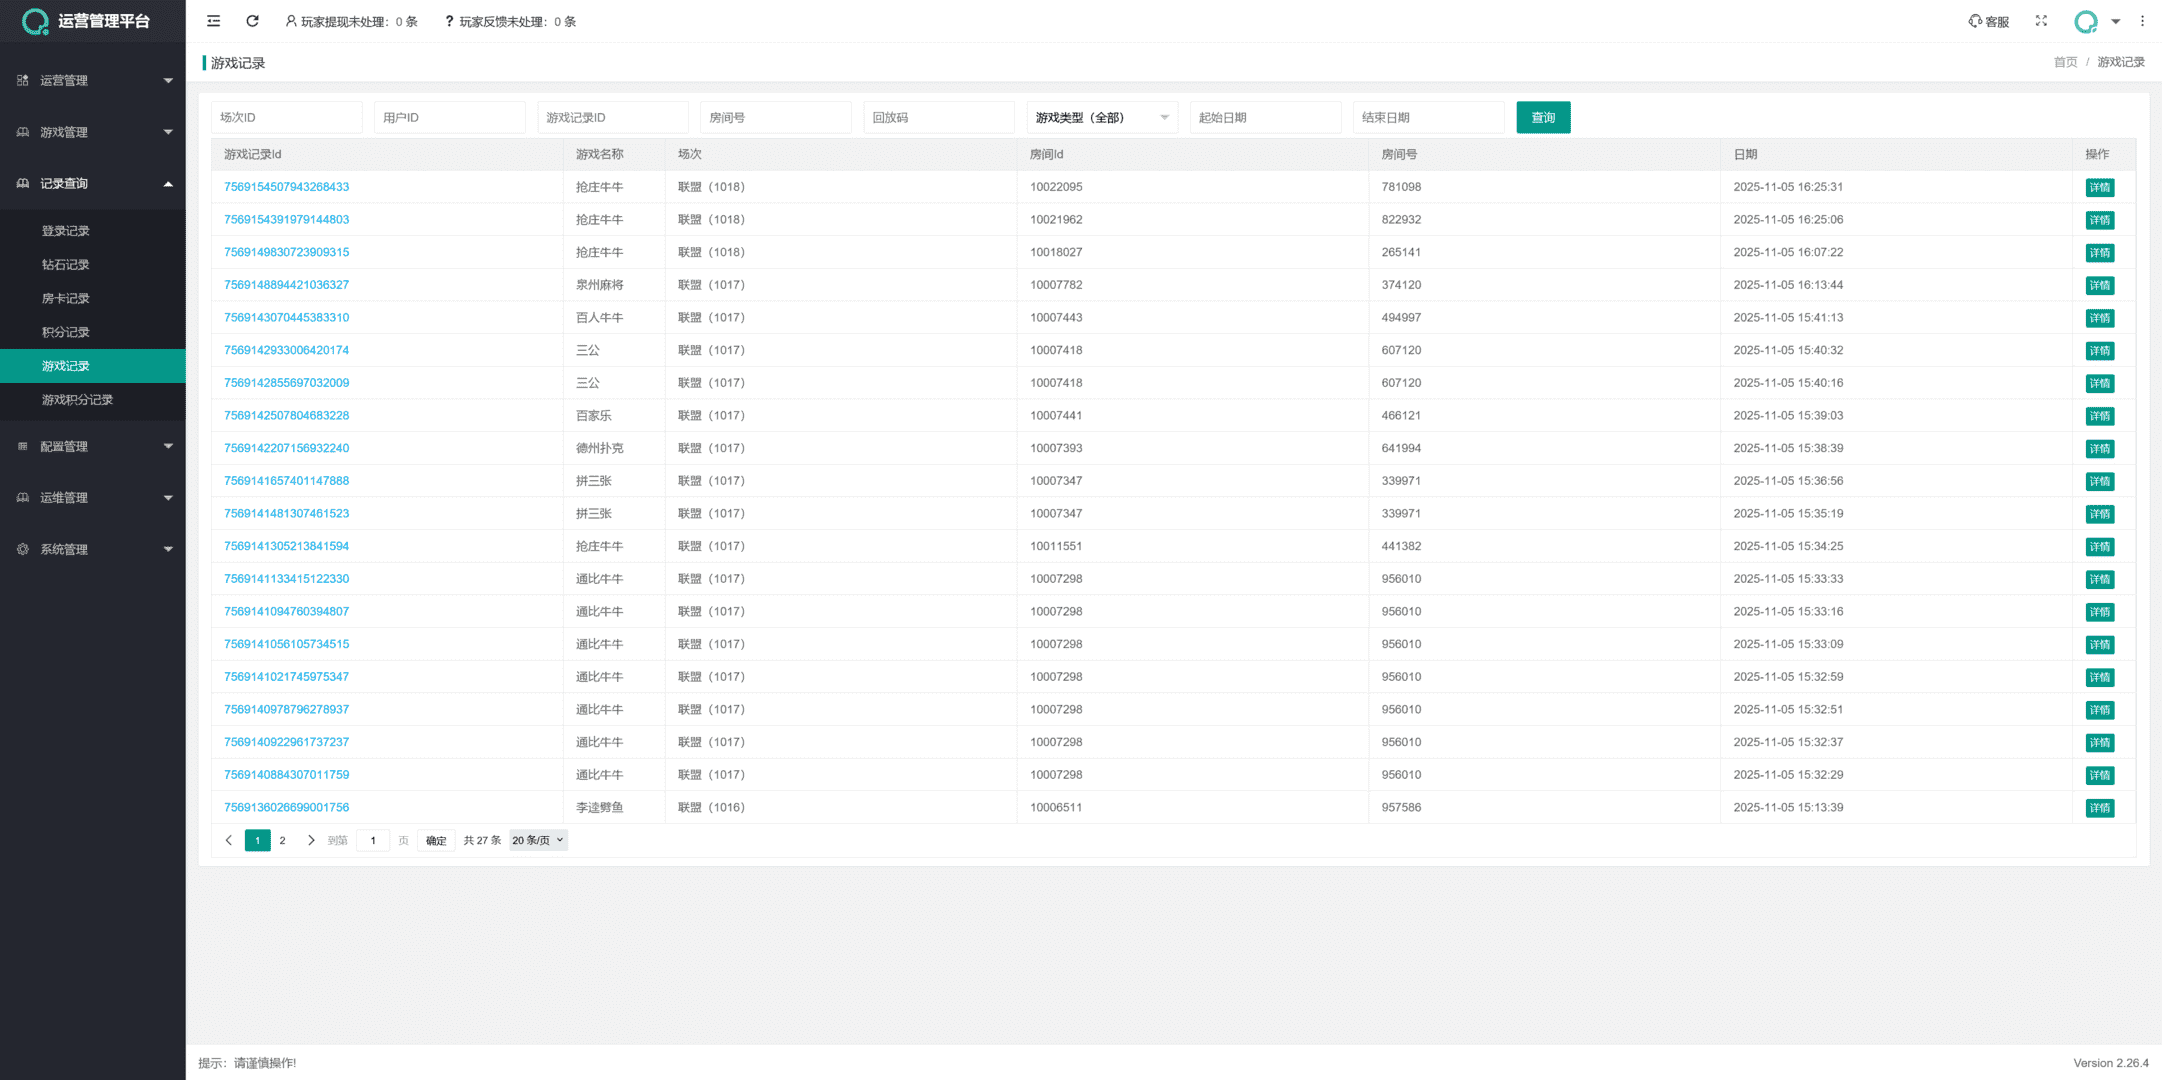
Task: Open the 游戏类型（全部）dropdown
Action: 1102,117
